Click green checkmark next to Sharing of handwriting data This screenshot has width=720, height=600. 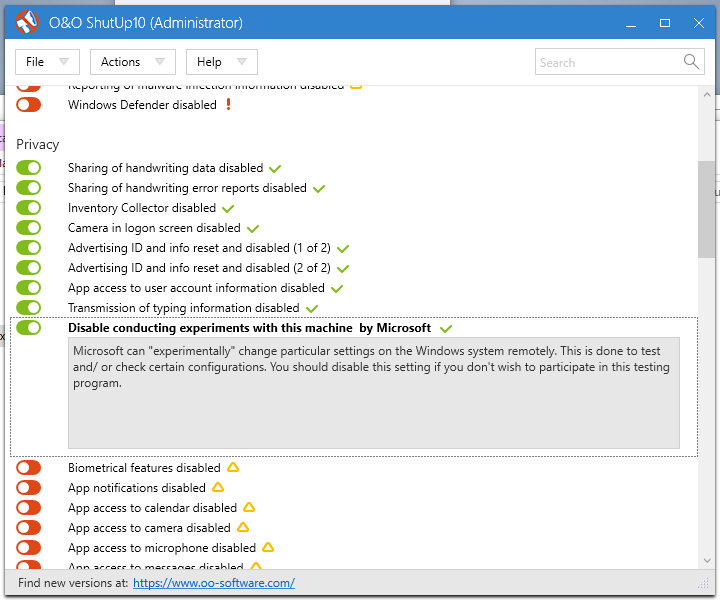(275, 168)
